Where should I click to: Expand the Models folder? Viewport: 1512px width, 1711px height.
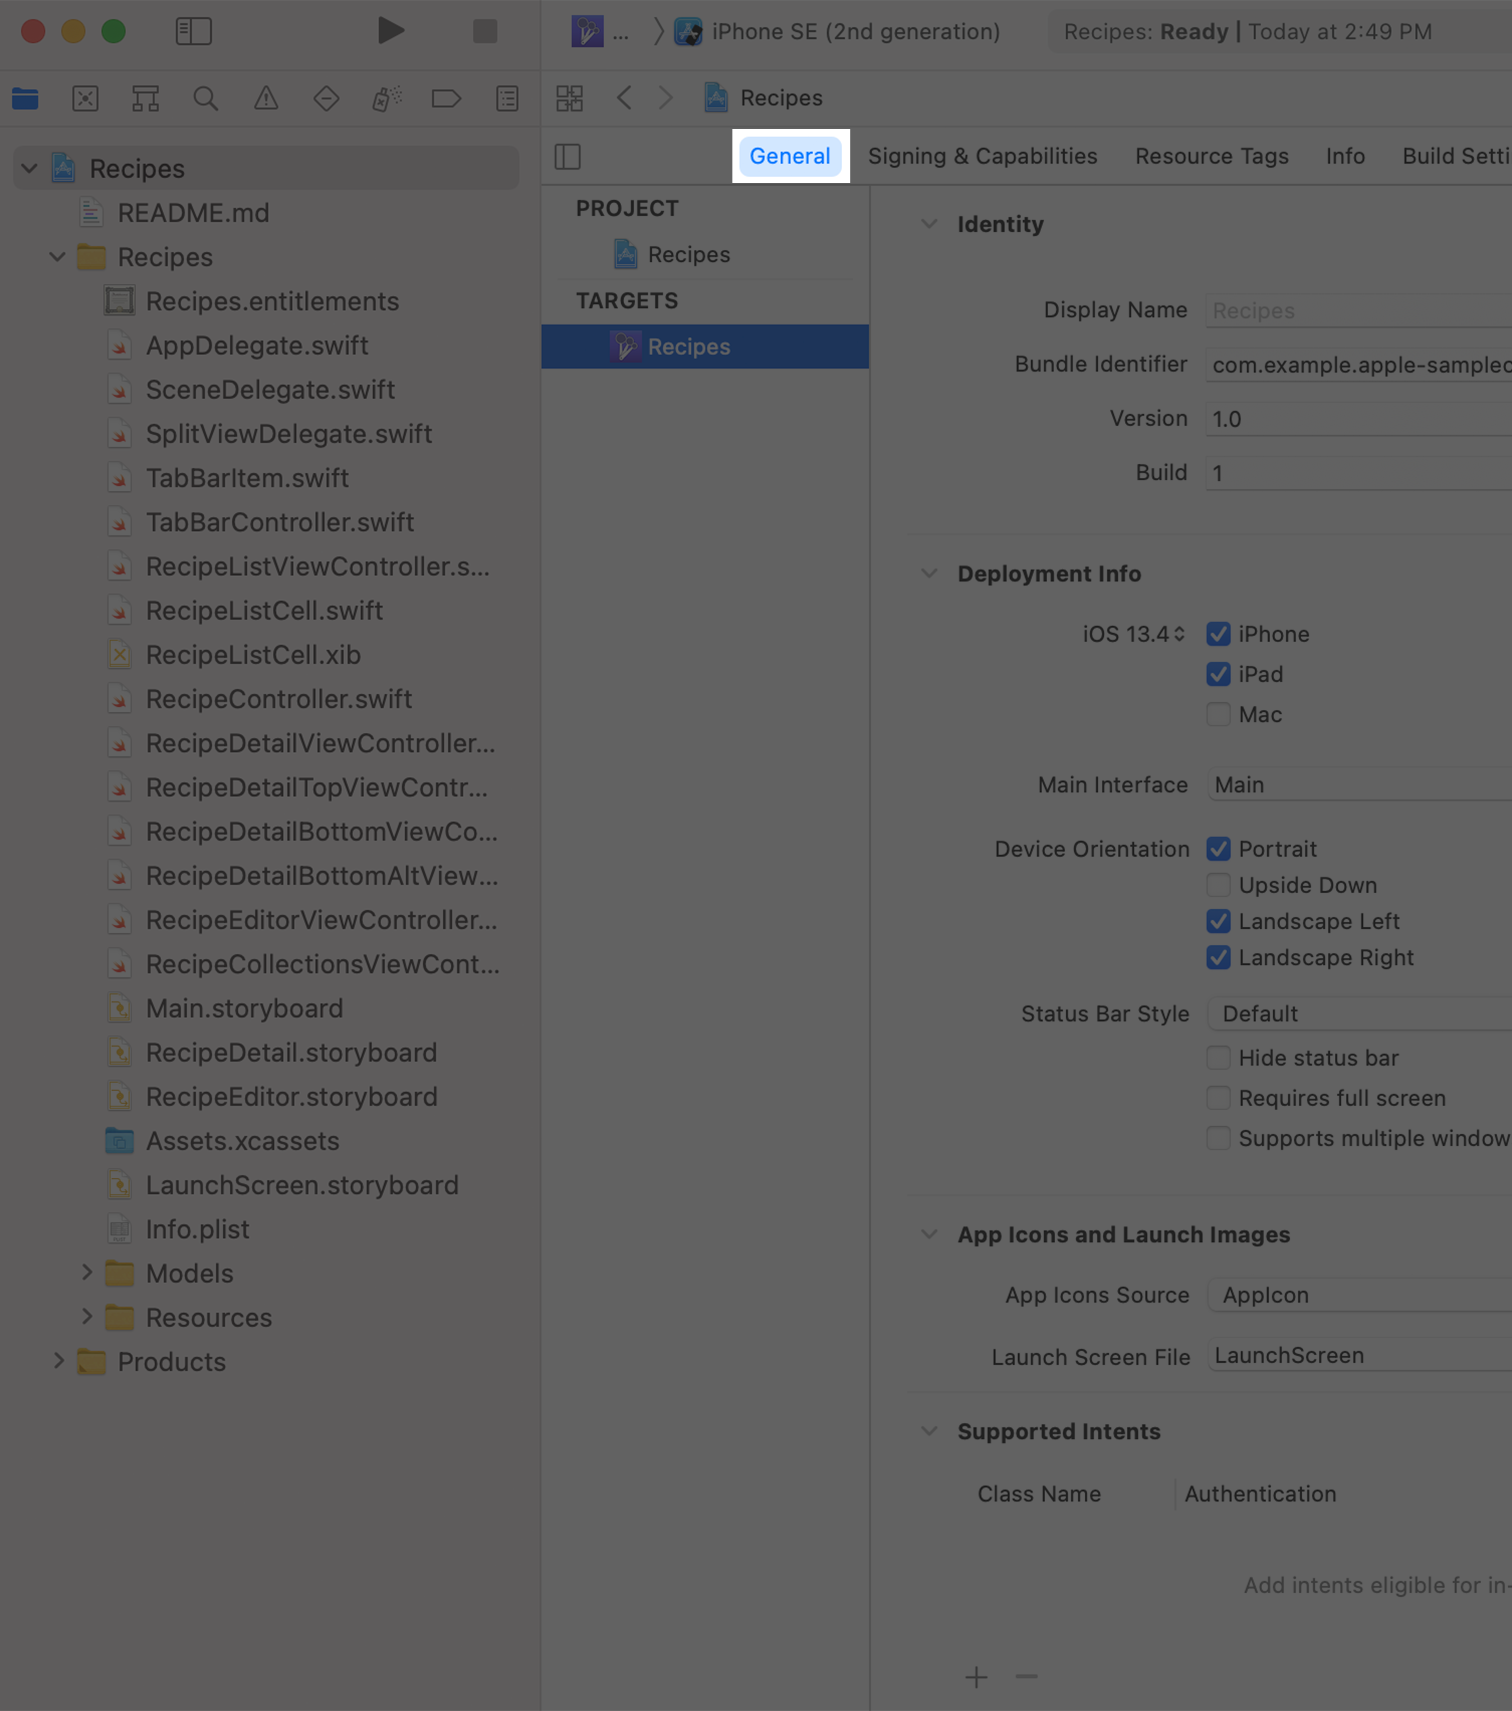(x=87, y=1273)
